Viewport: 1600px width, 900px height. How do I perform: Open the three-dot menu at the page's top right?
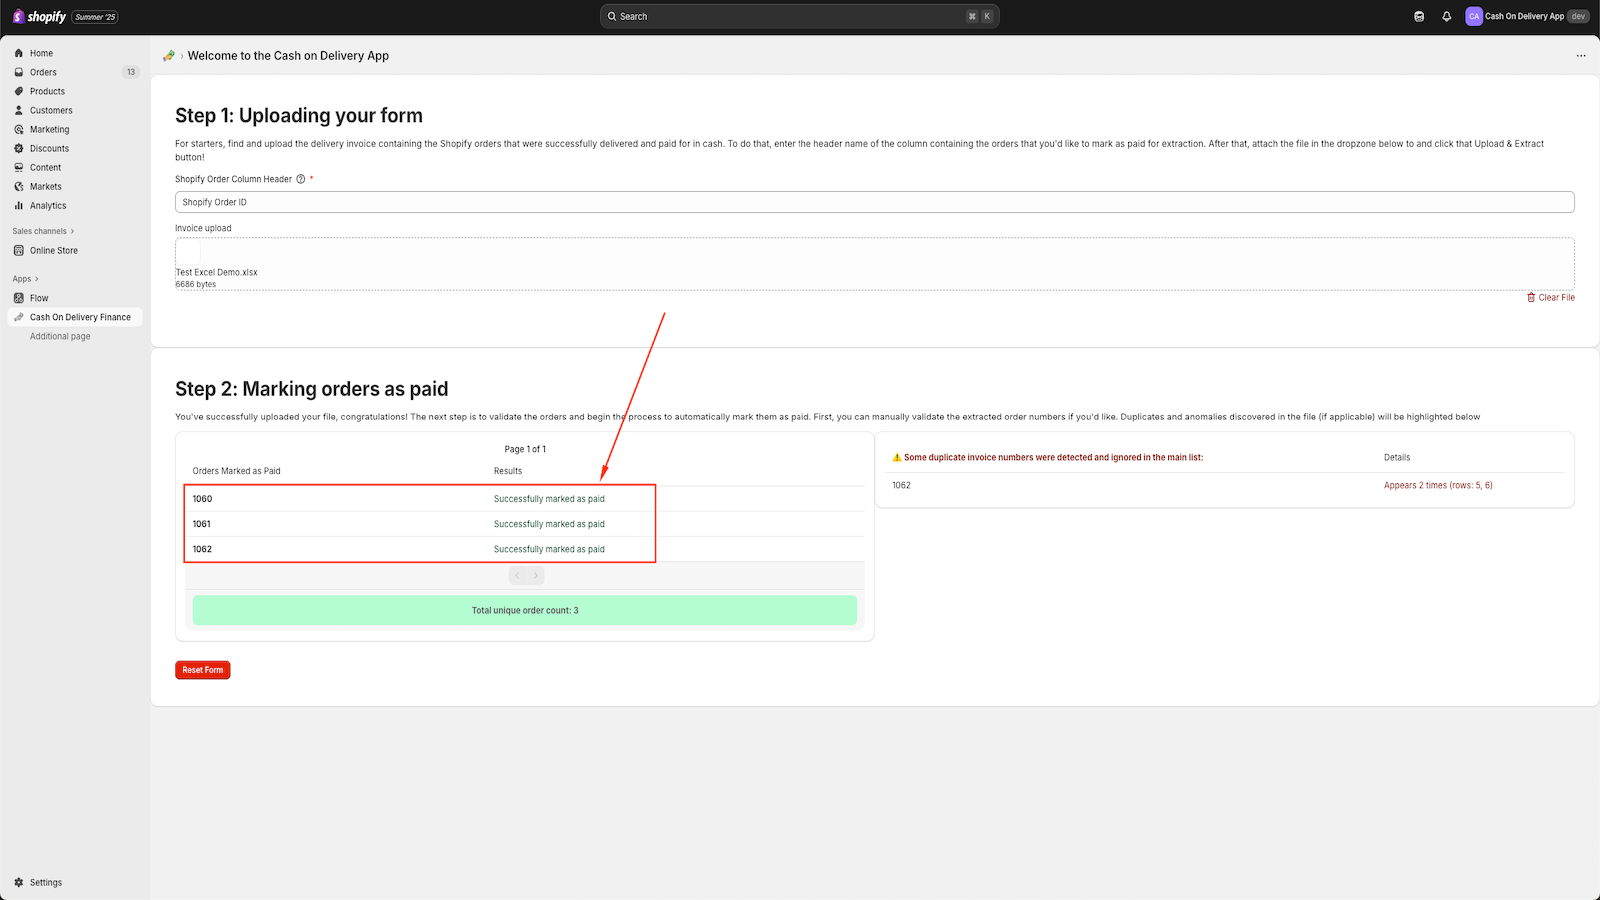pos(1581,56)
